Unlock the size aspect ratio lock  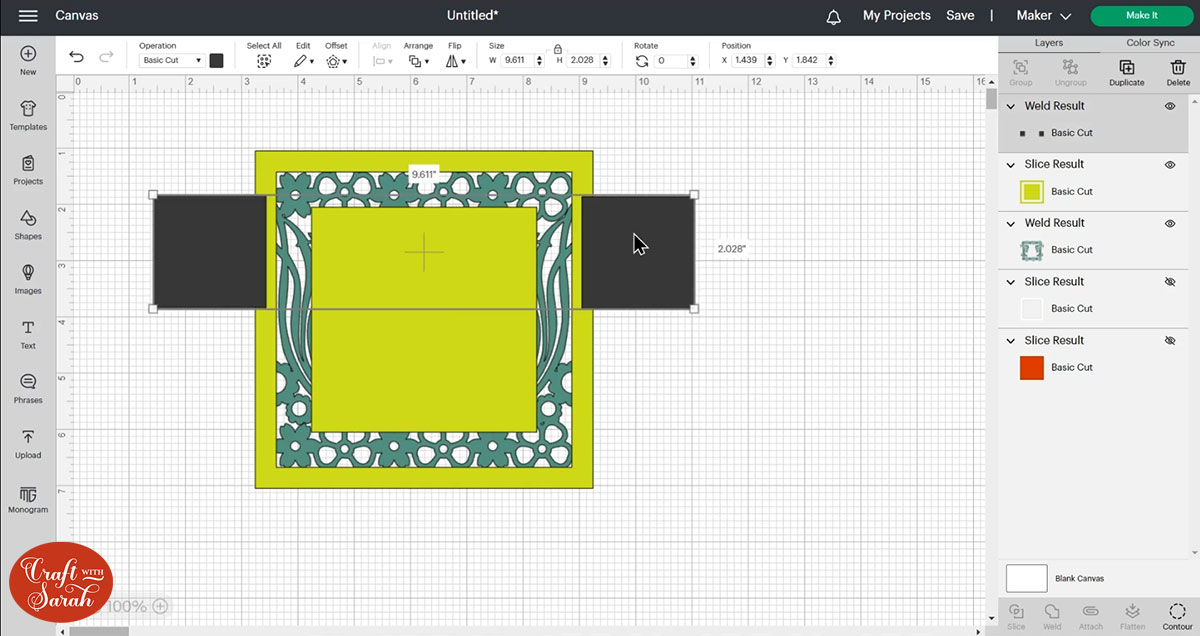coord(558,48)
